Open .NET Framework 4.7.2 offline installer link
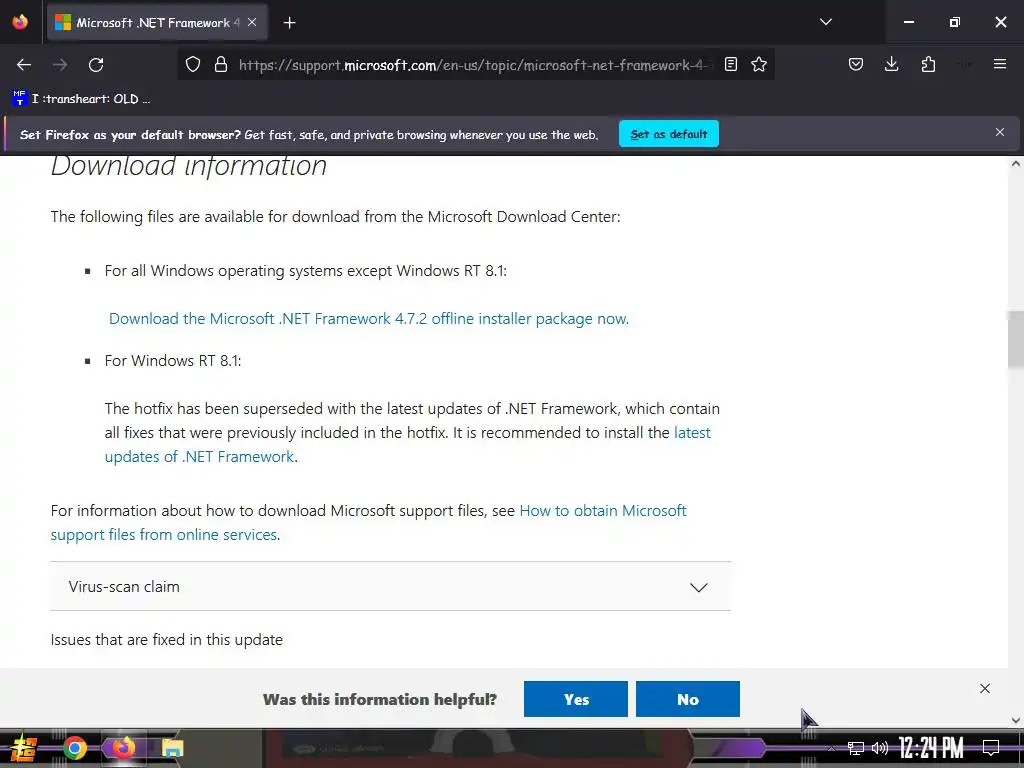 [369, 319]
